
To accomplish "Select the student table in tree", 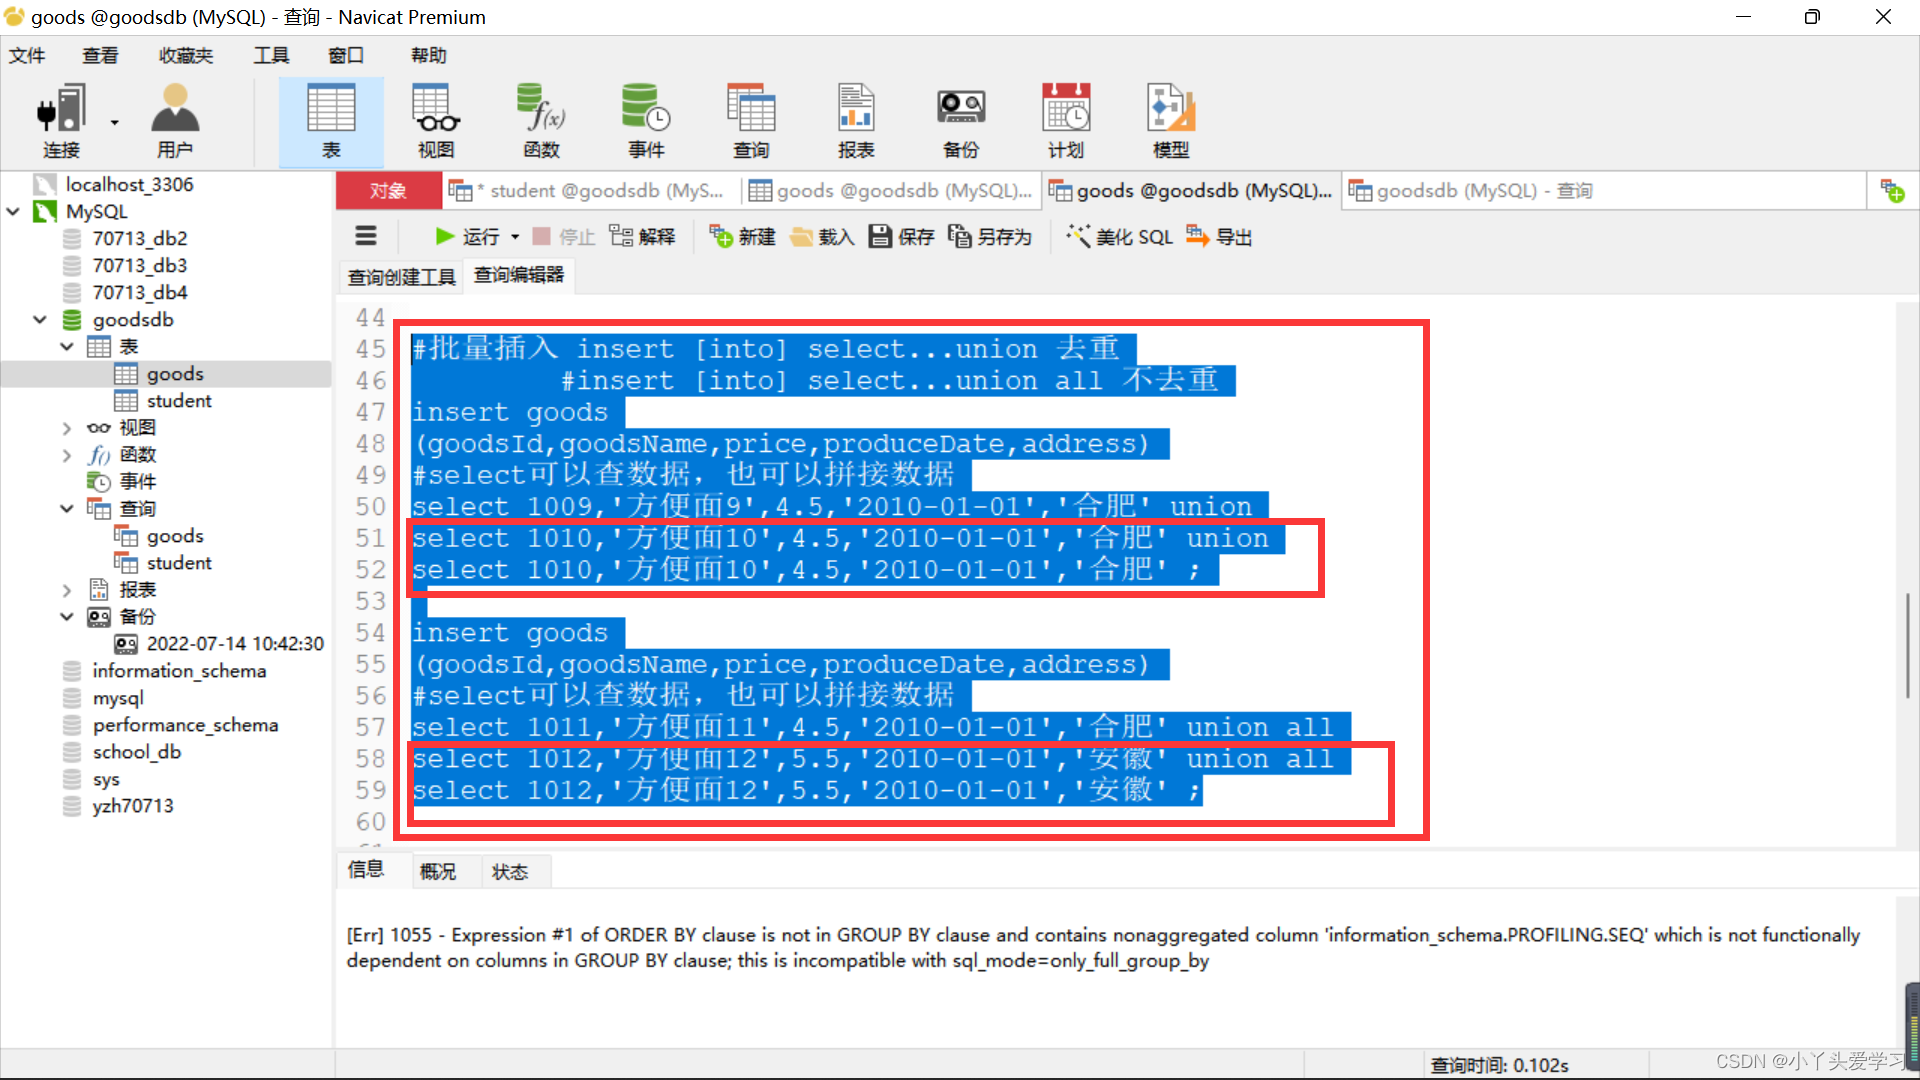I will pos(178,400).
